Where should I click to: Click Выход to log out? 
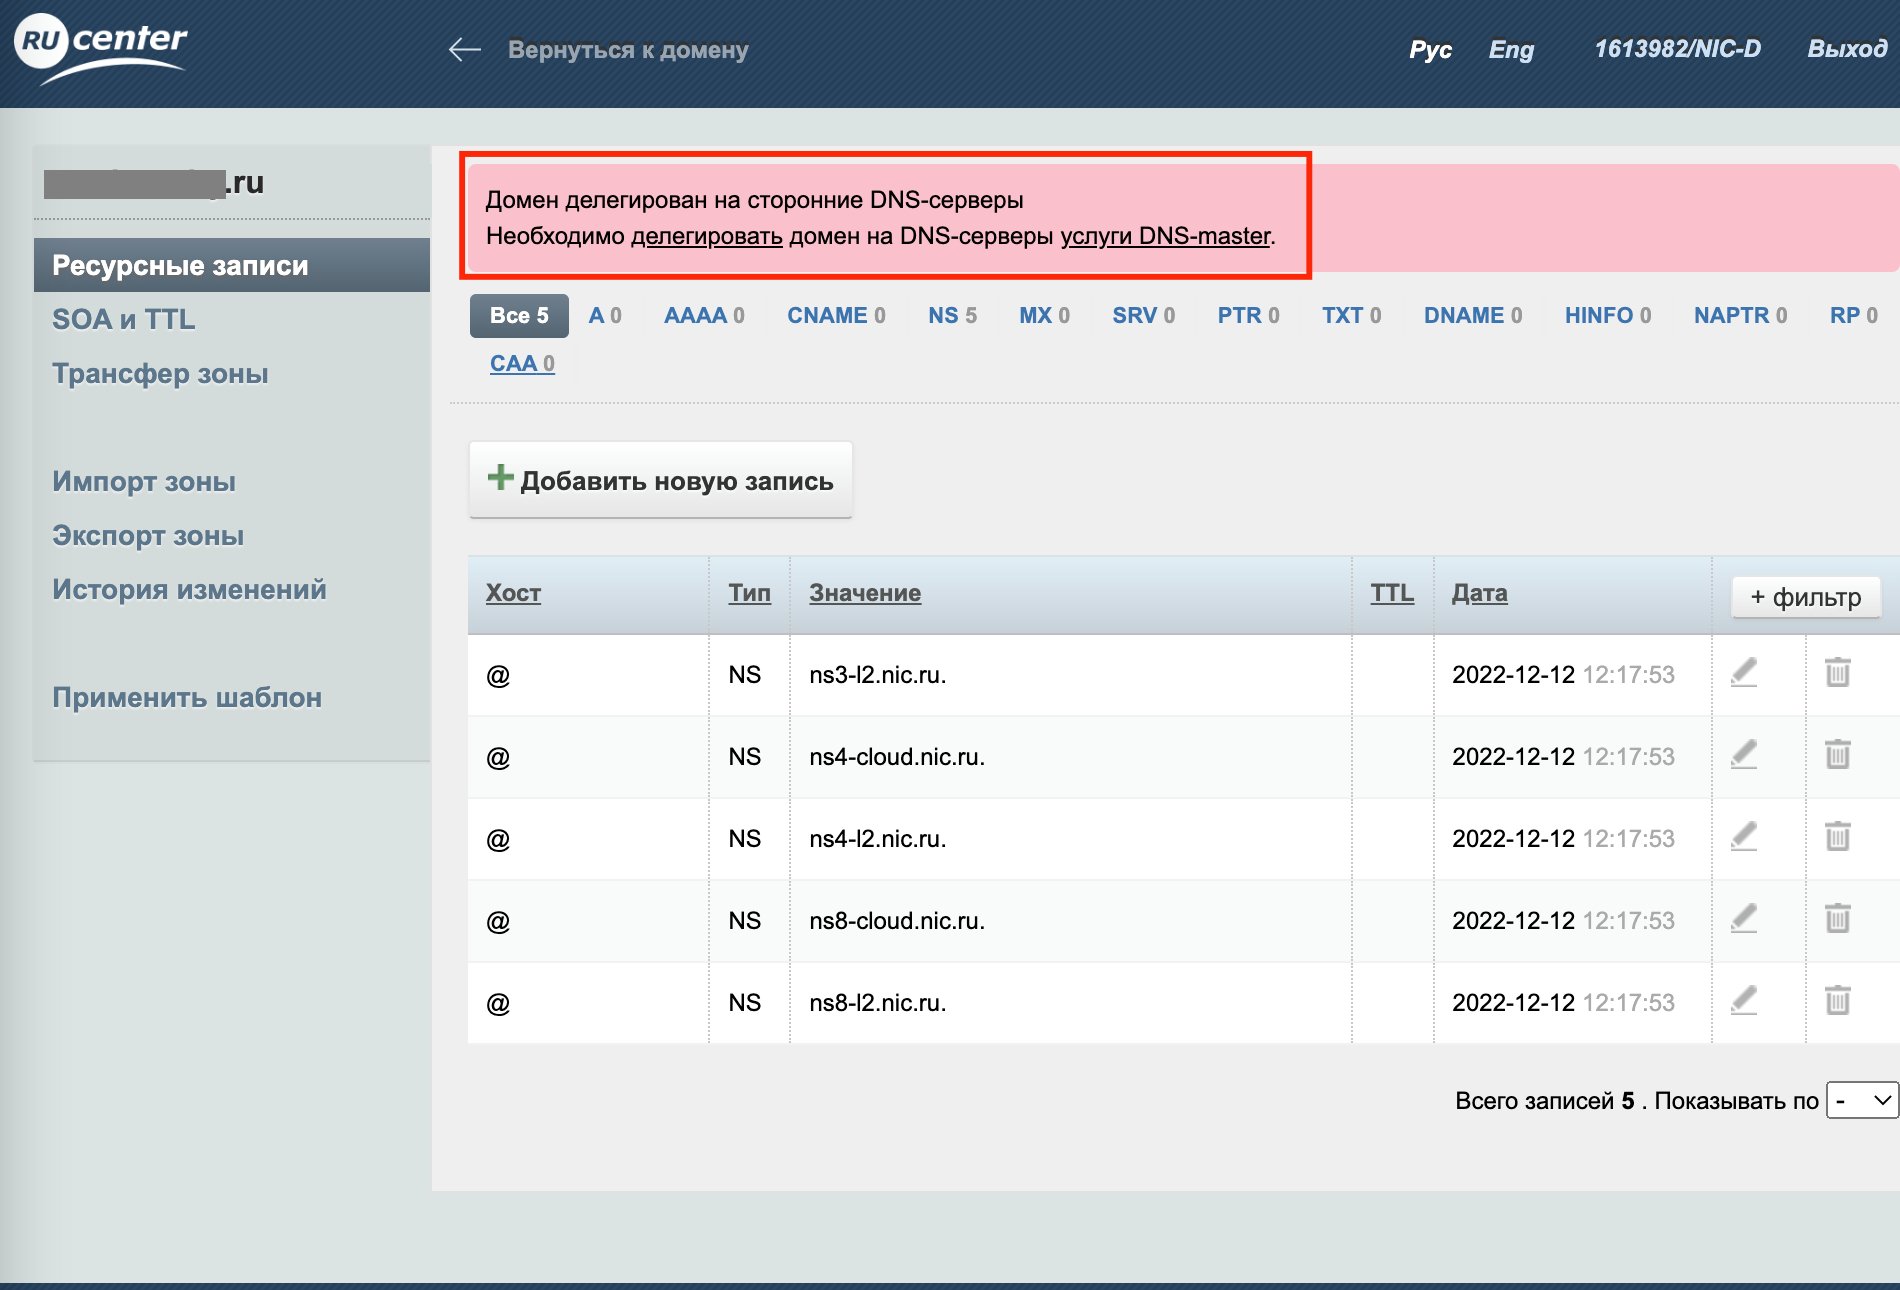1847,49
